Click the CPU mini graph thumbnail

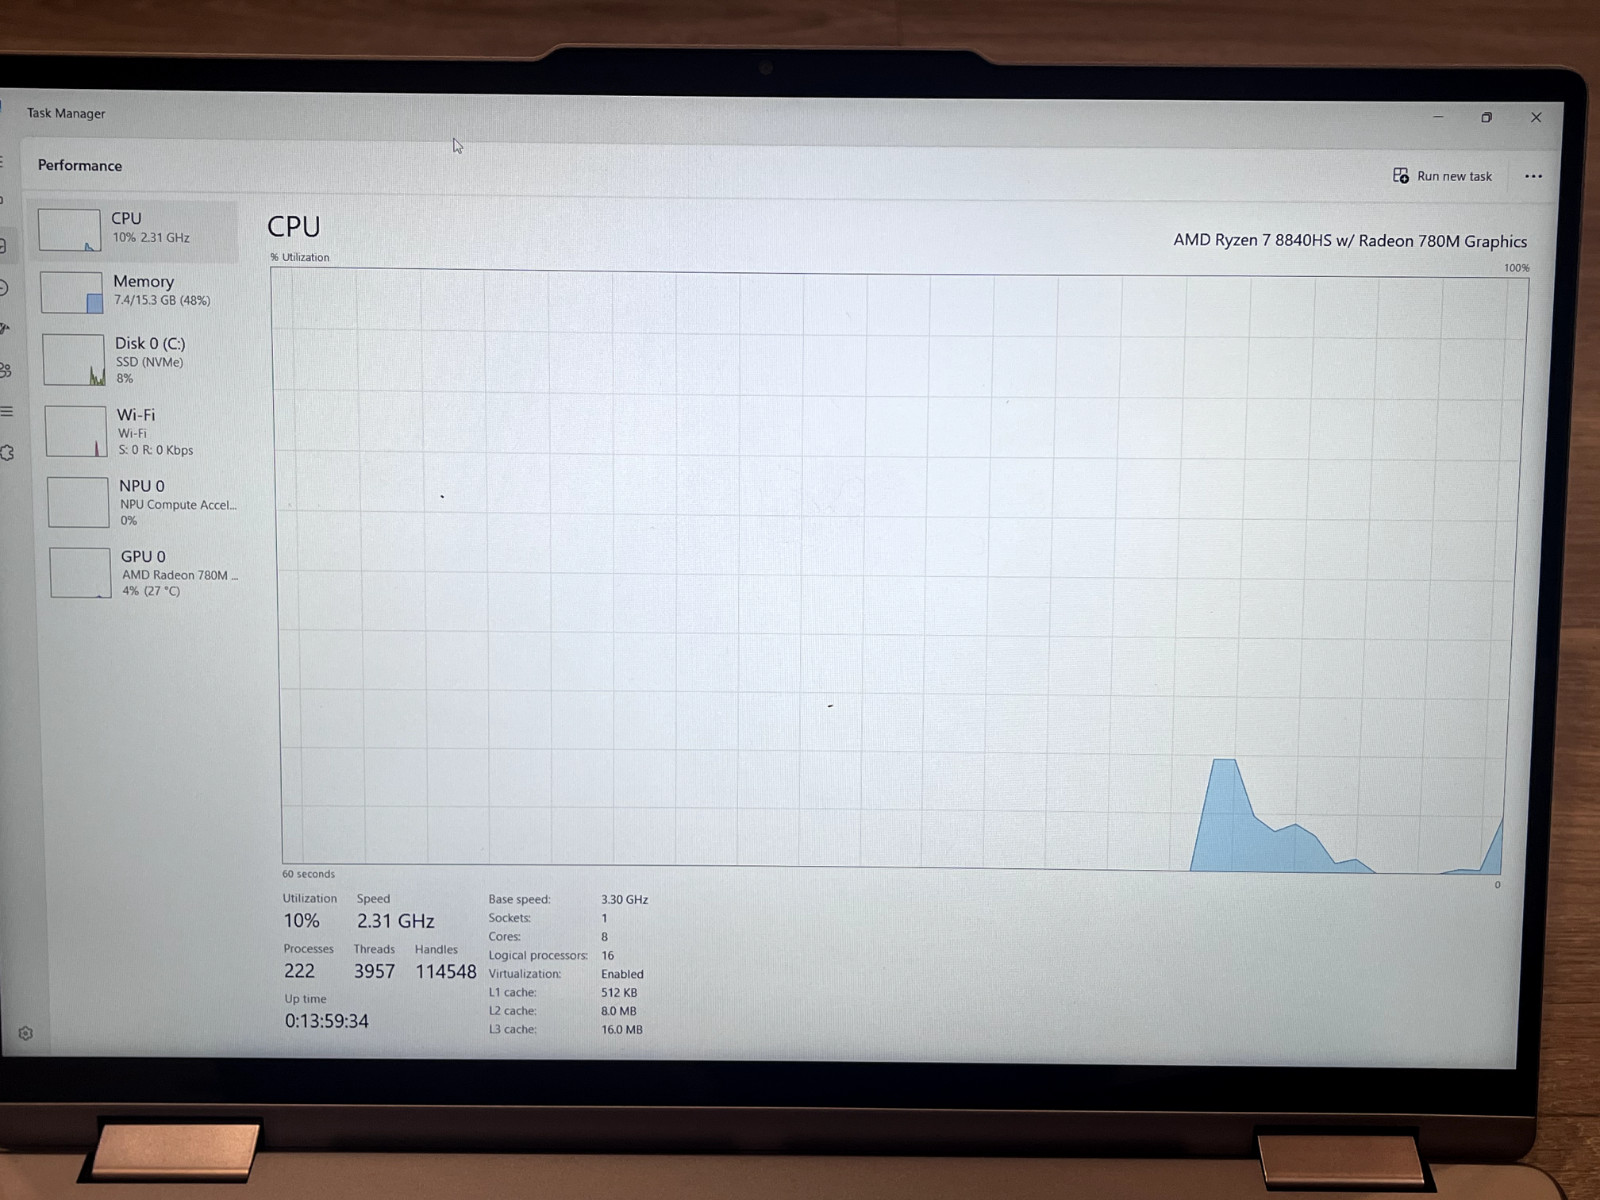pyautogui.click(x=69, y=230)
